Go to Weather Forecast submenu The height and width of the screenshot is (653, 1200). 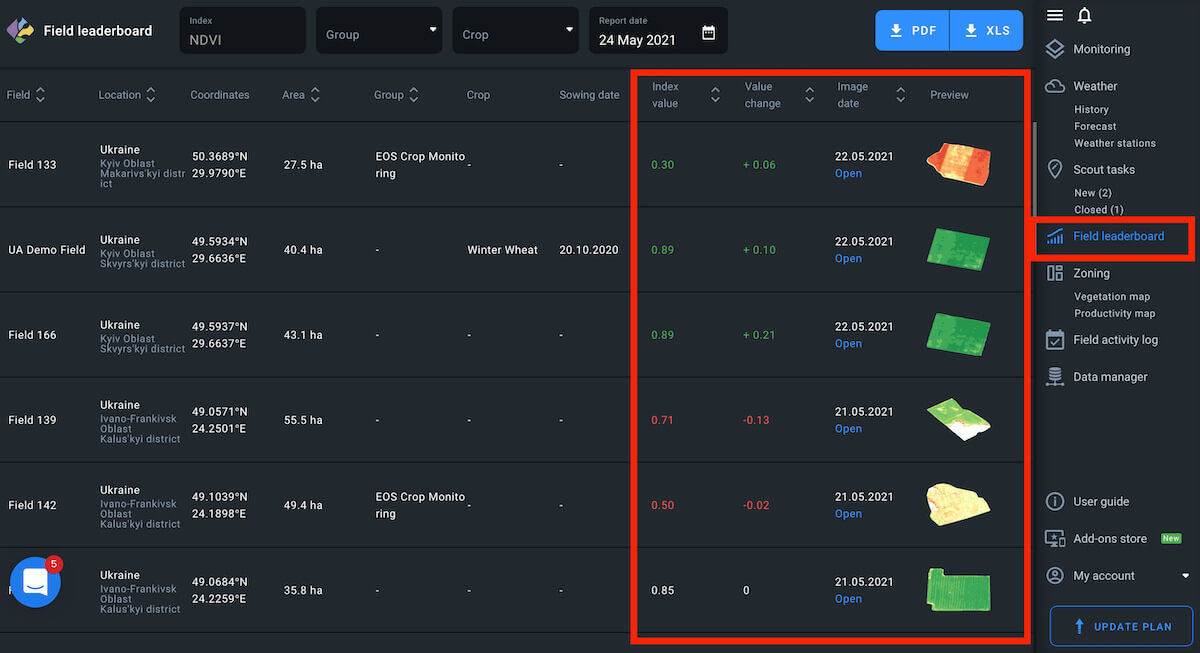[1094, 127]
